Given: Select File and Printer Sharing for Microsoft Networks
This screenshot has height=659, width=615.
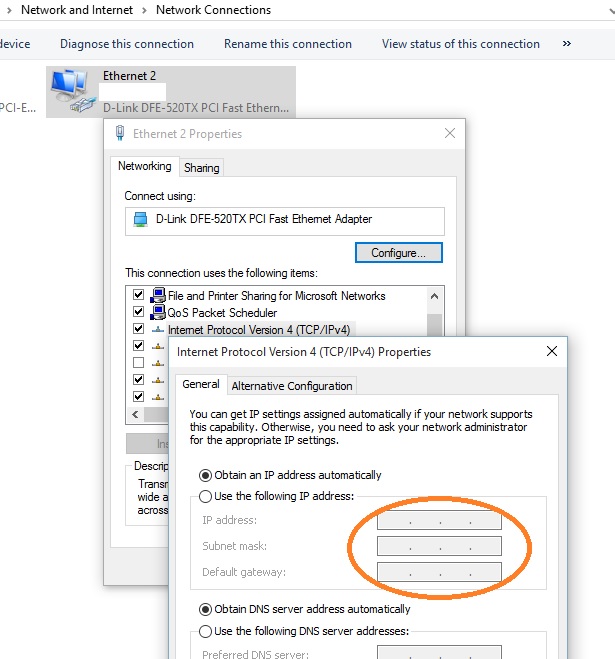Looking at the screenshot, I should coord(276,296).
